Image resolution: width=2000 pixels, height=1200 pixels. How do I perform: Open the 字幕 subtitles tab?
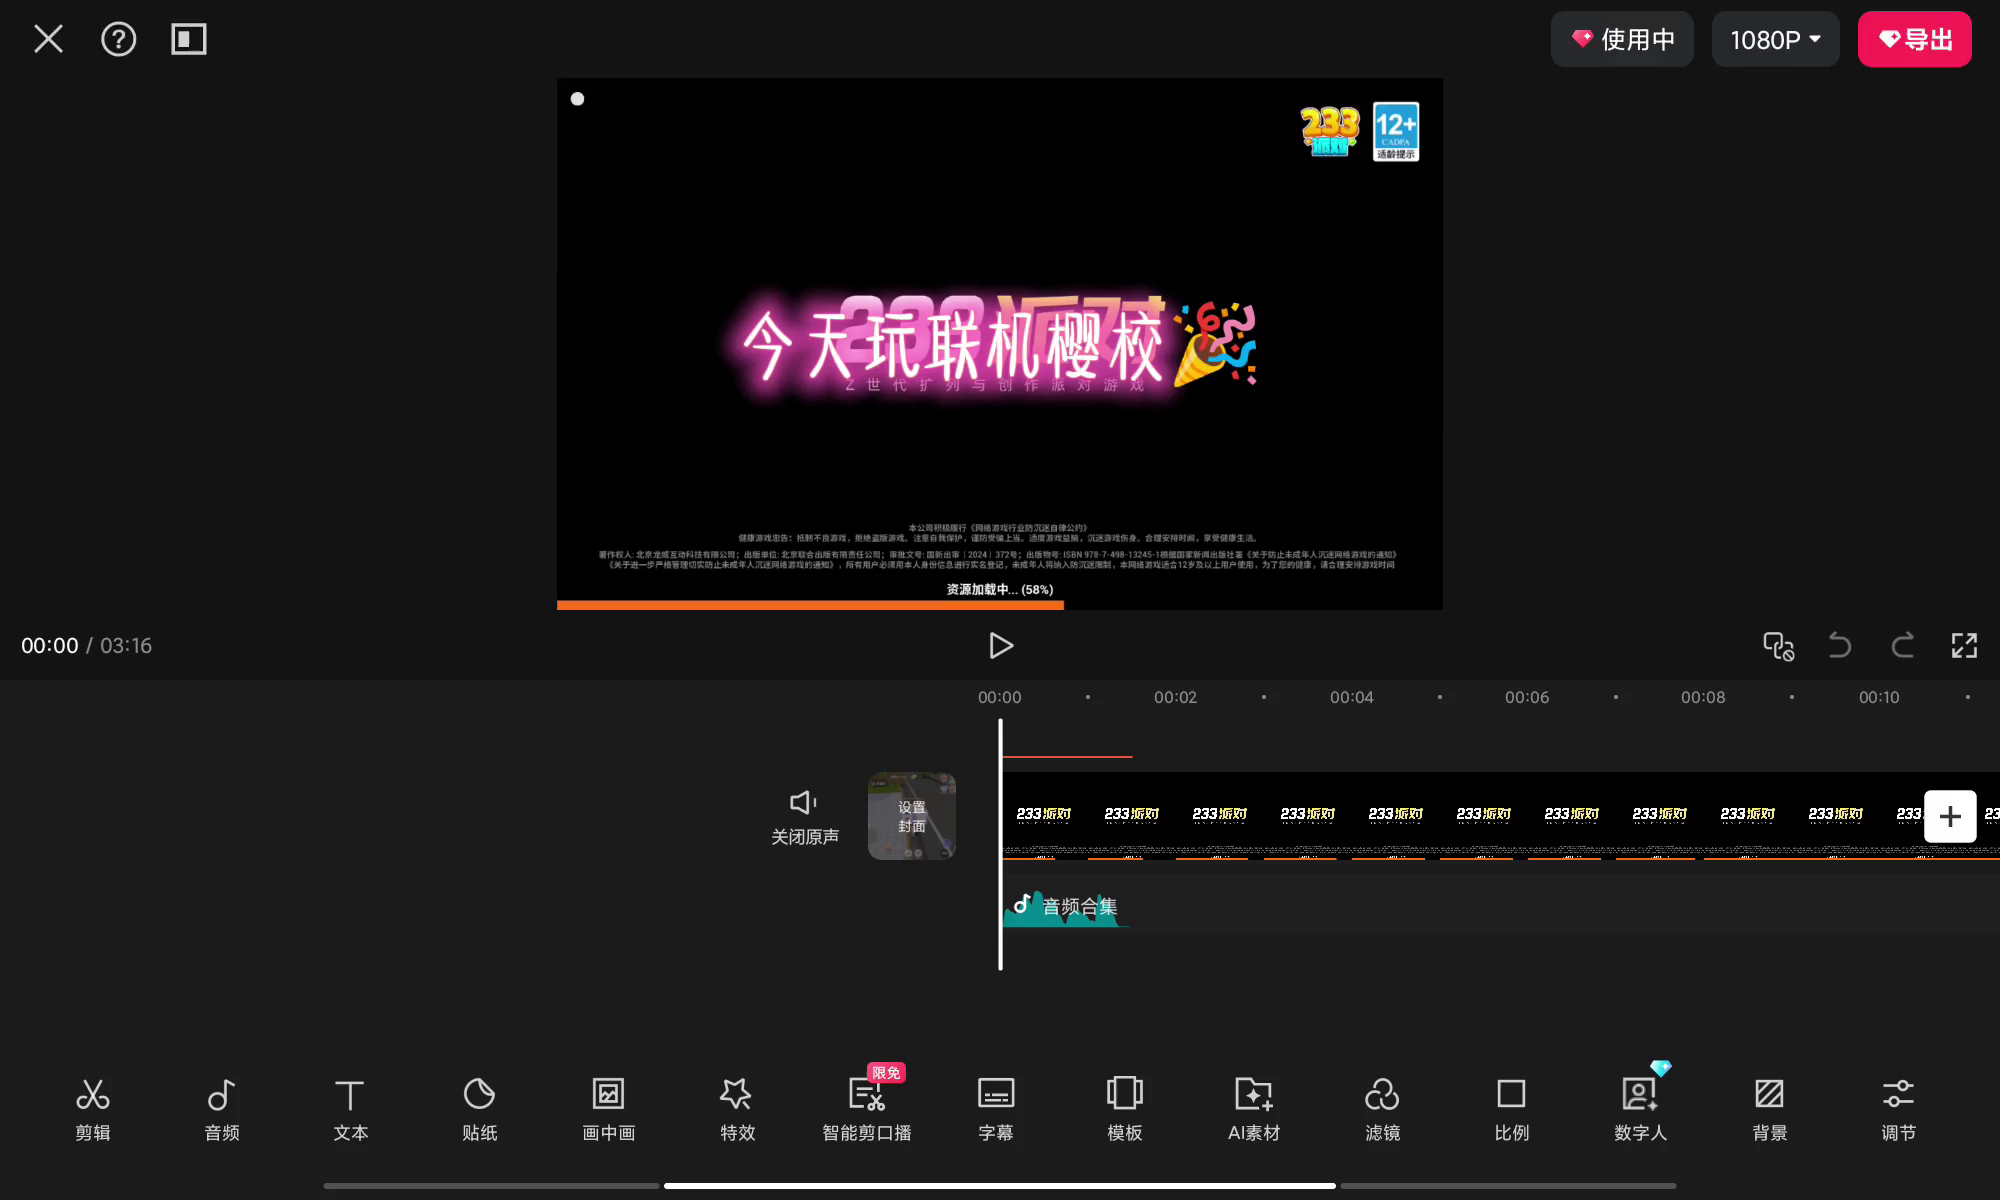[995, 1108]
